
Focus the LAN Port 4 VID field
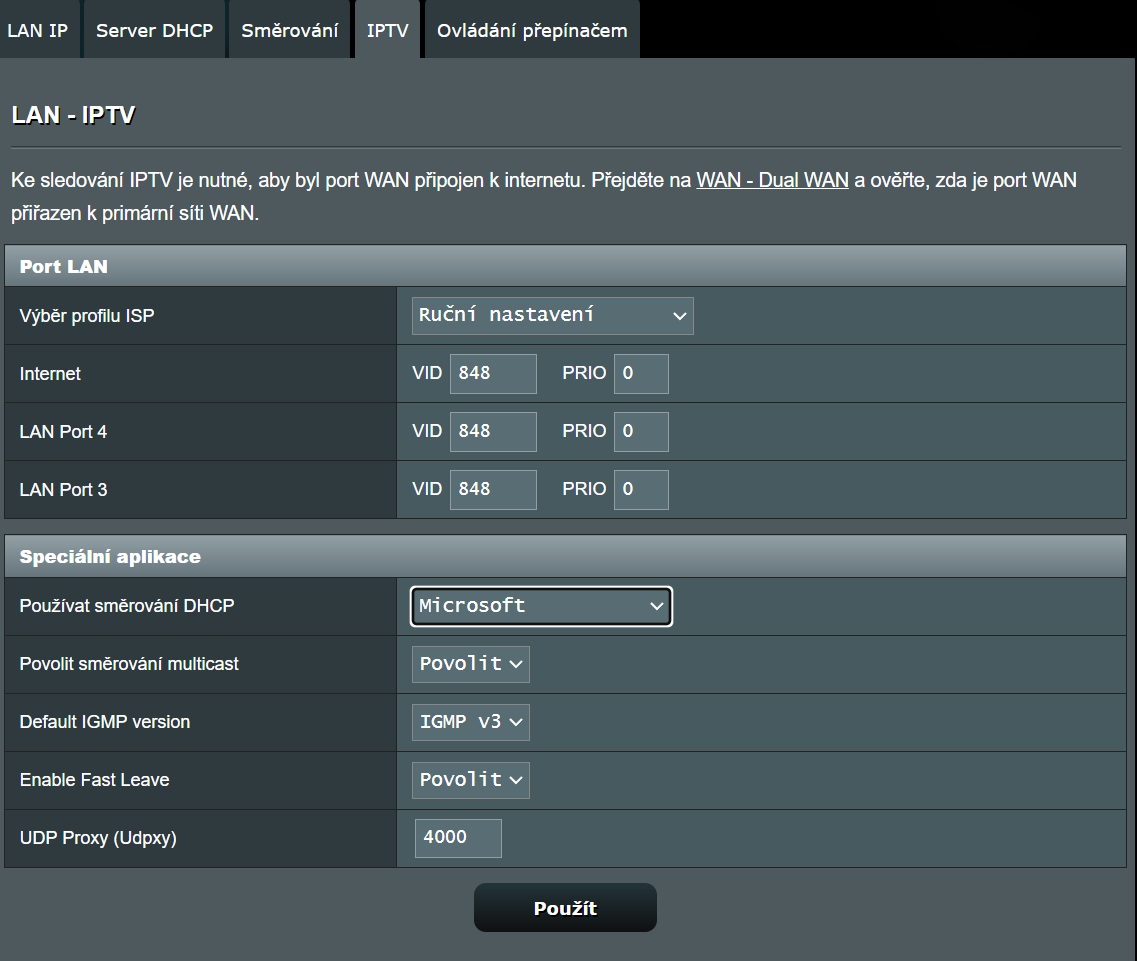[493, 432]
